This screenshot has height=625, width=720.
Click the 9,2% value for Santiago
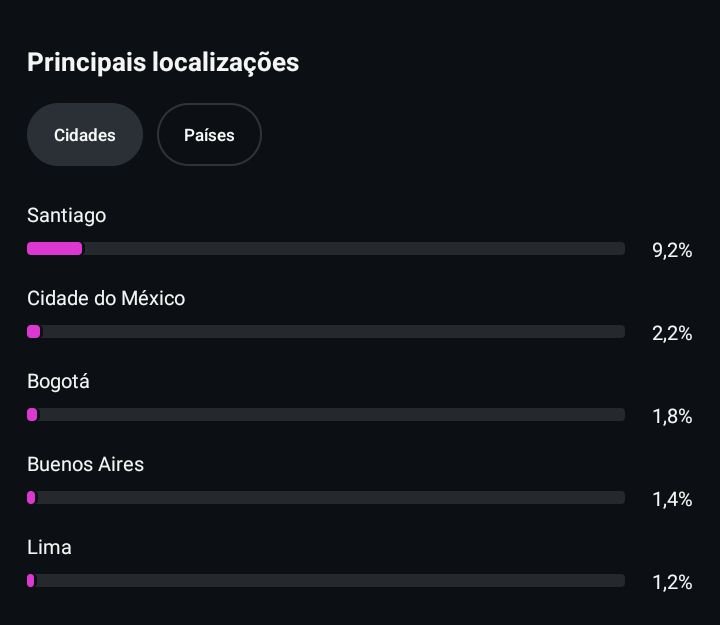point(672,250)
